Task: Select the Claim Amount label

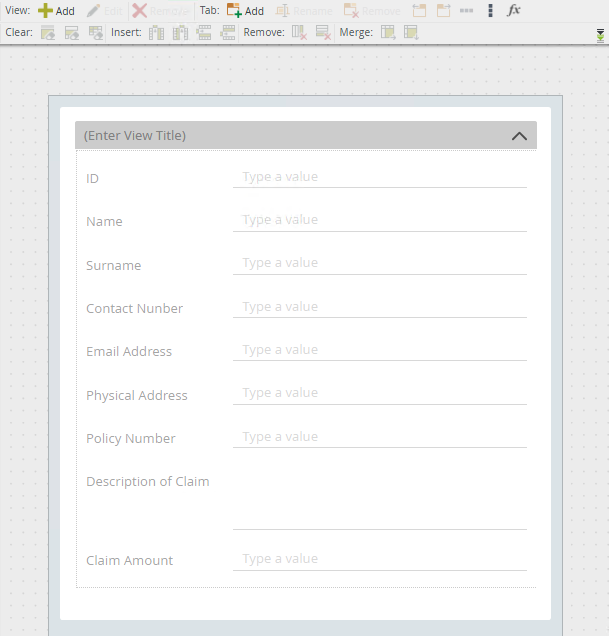Action: (129, 561)
